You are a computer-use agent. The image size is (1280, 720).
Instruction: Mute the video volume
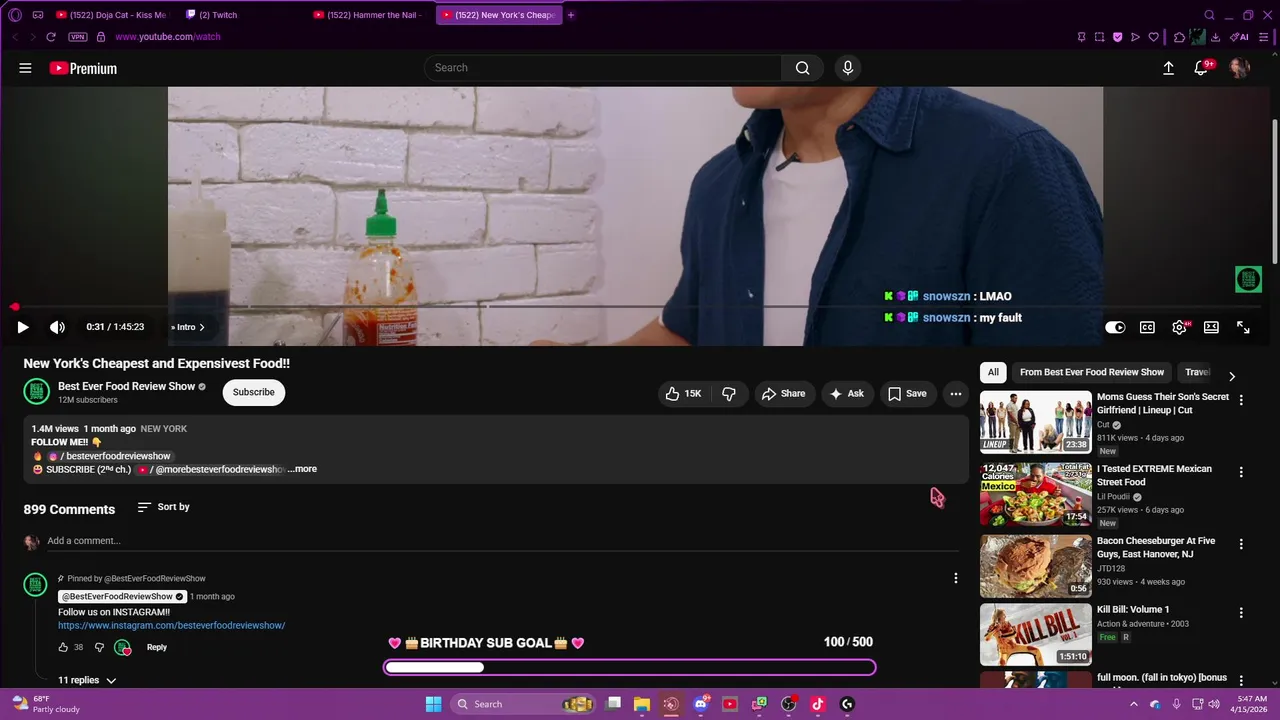pos(57,327)
